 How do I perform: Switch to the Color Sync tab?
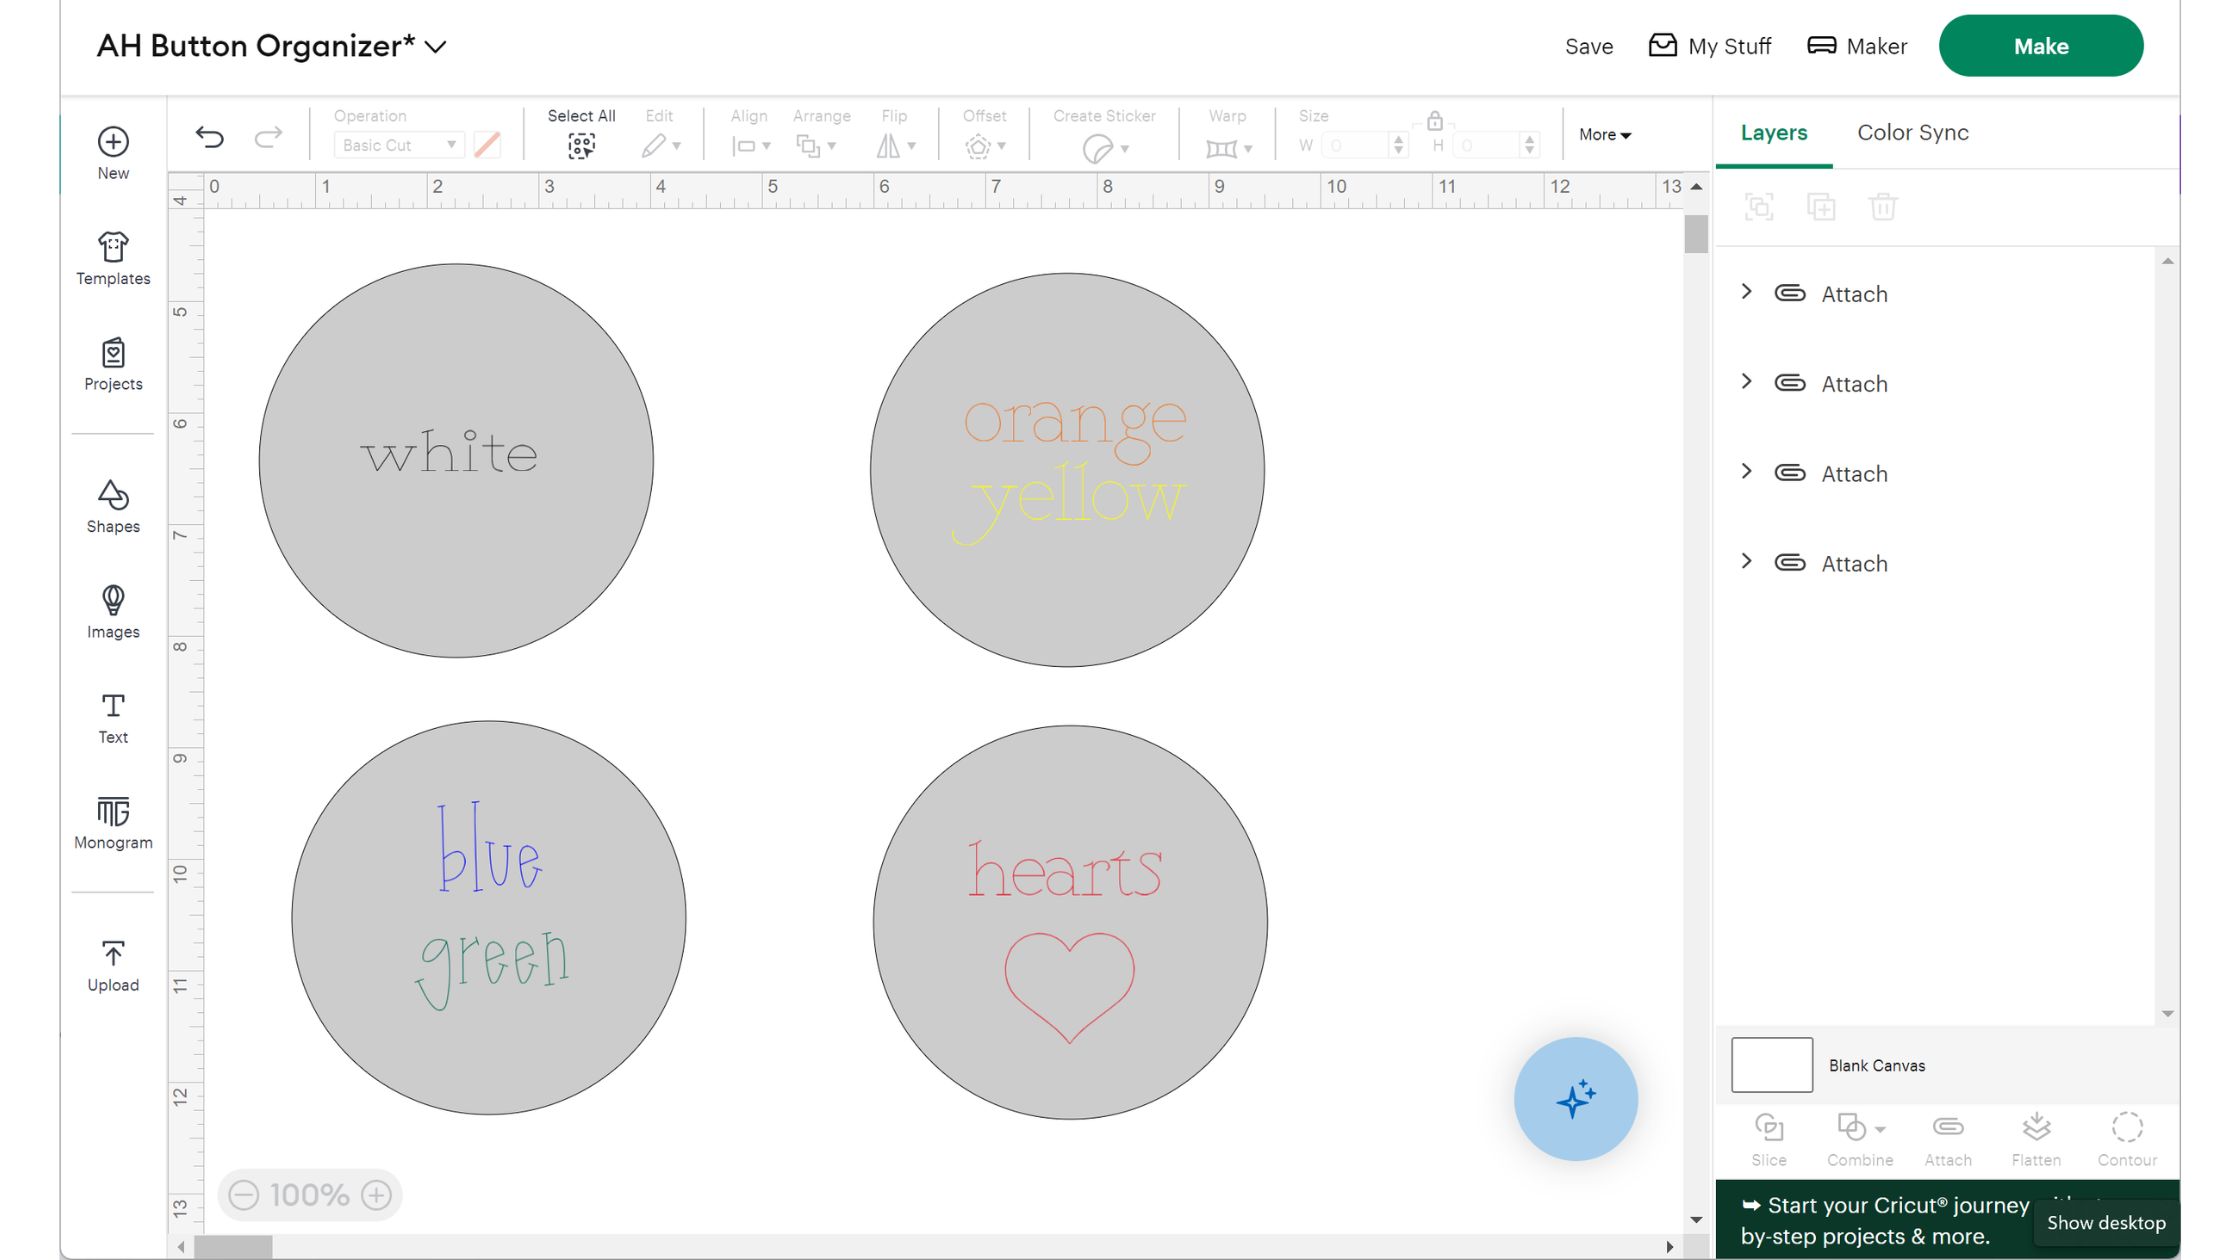[1912, 132]
